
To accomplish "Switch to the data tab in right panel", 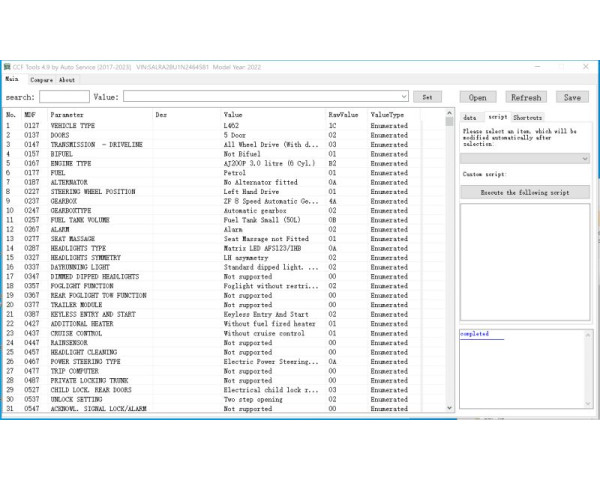I will click(x=471, y=117).
